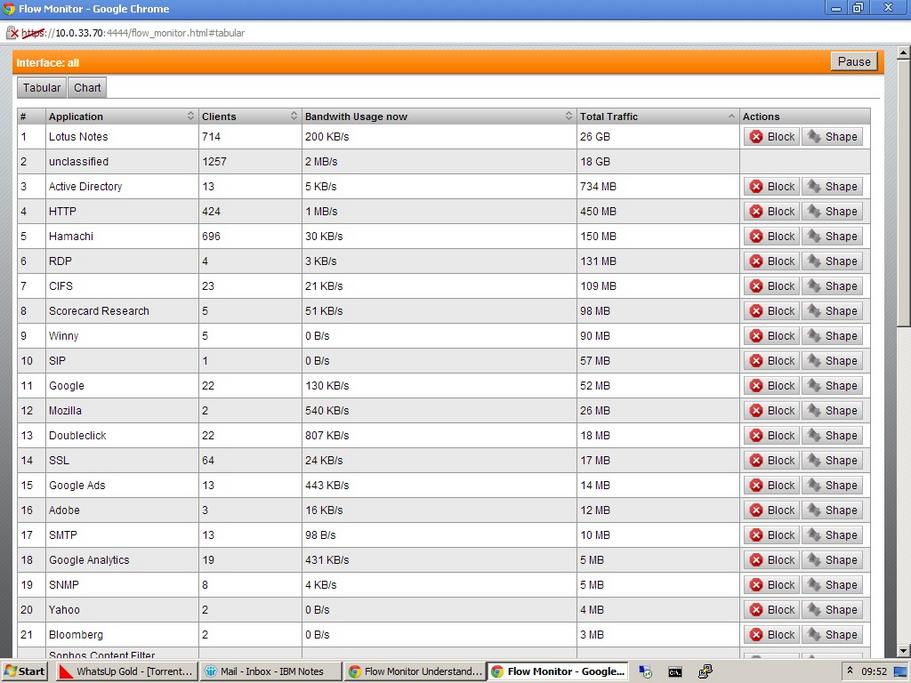911x683 pixels.
Task: Block the Lotus Notes application
Action: pyautogui.click(x=772, y=137)
